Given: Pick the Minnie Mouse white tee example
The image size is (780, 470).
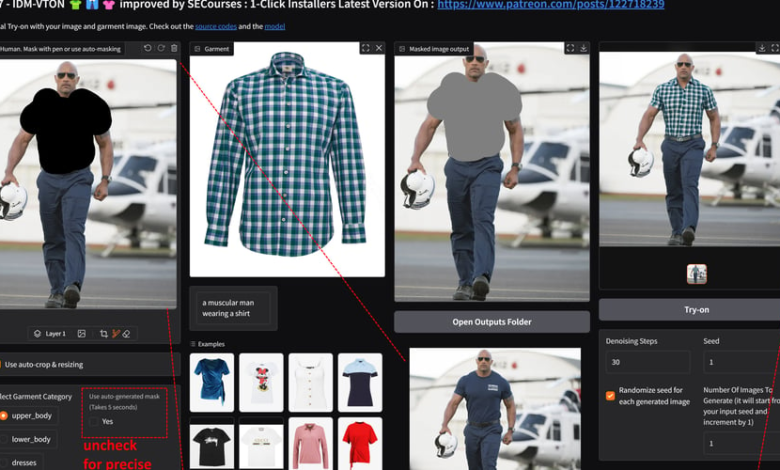Looking at the screenshot, I should pyautogui.click(x=261, y=382).
